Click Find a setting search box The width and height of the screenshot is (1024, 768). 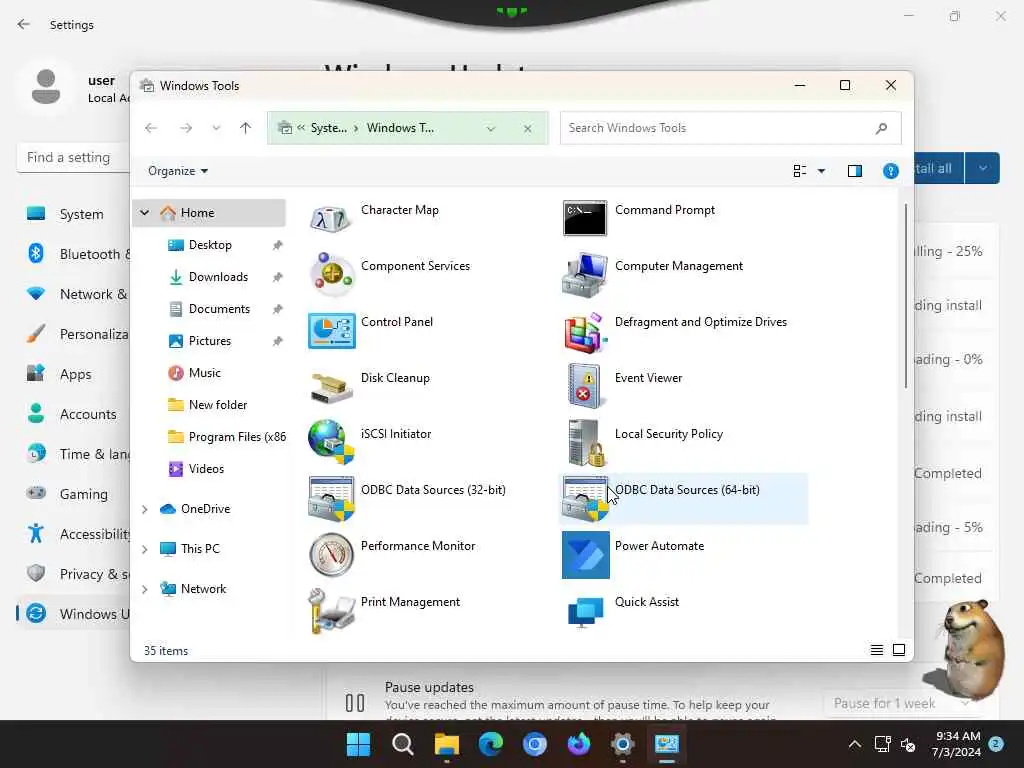(x=73, y=157)
